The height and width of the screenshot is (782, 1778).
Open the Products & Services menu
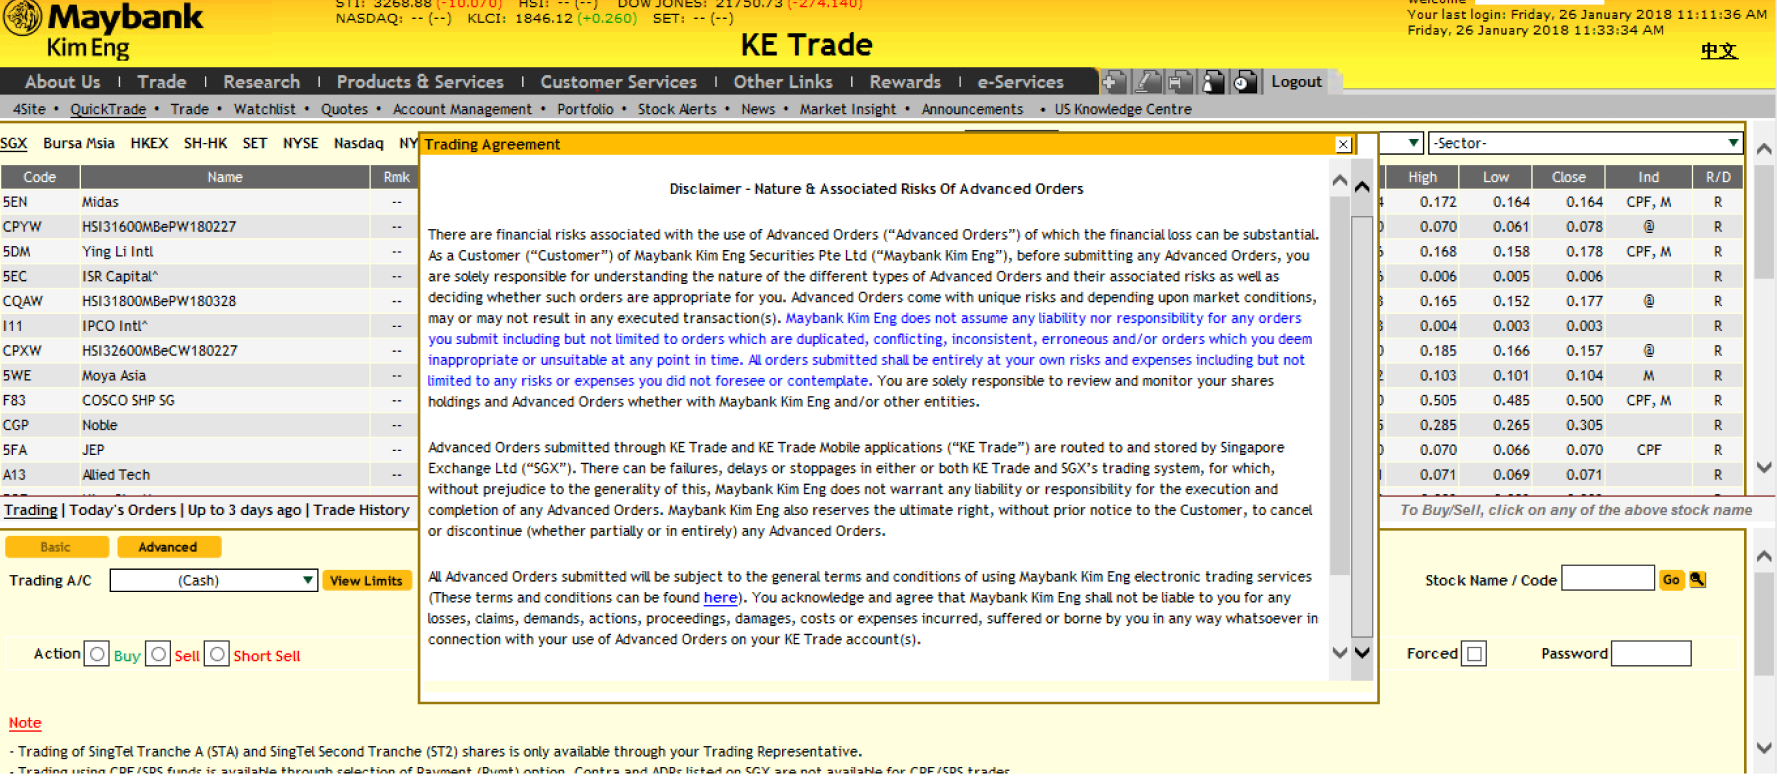(420, 82)
